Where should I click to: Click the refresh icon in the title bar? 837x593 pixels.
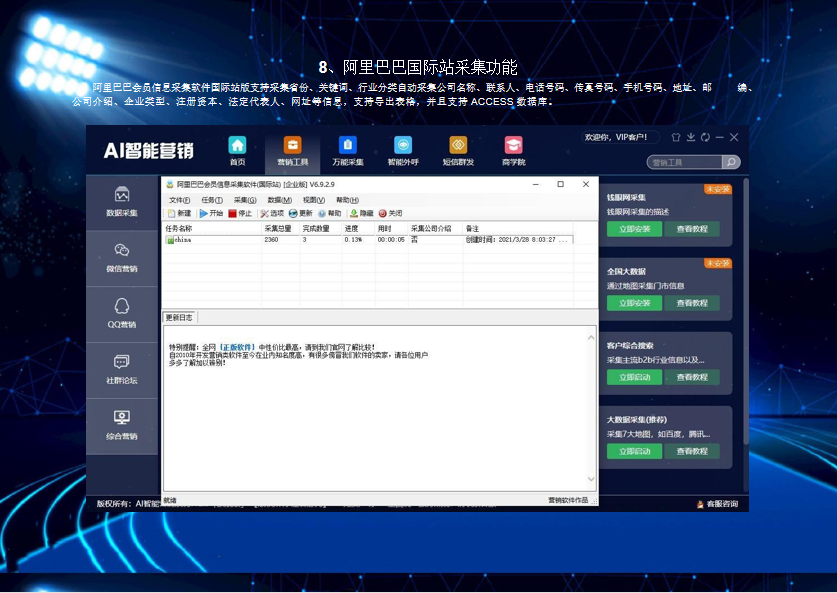pyautogui.click(x=705, y=137)
